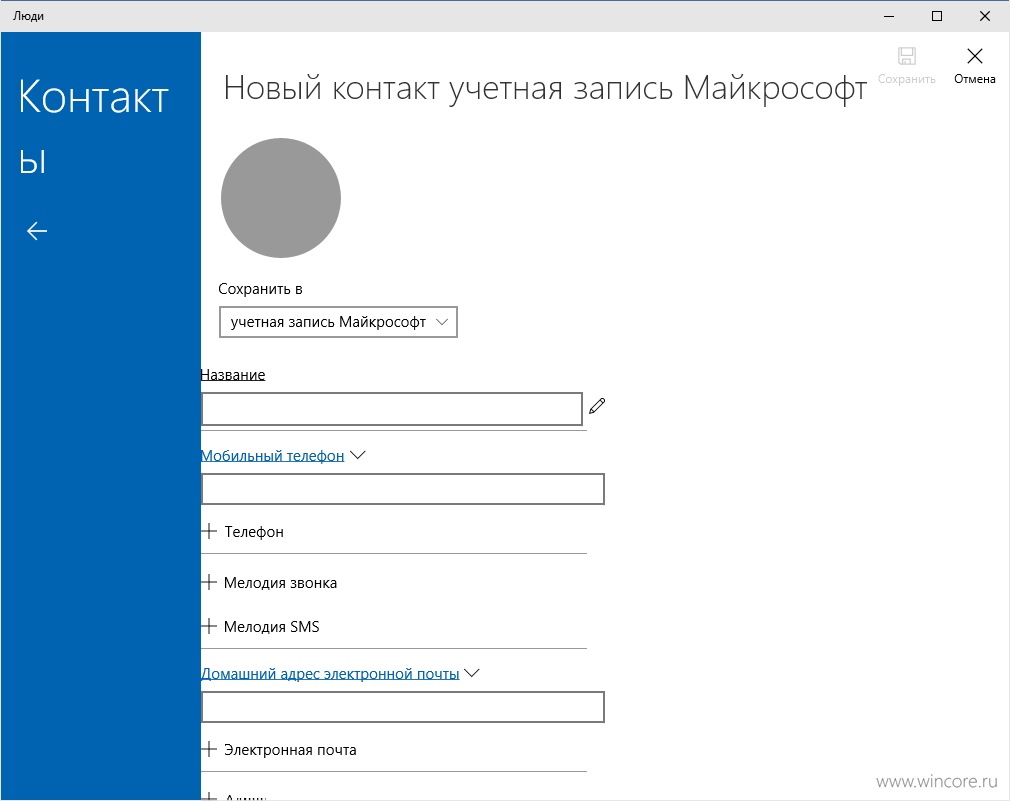Add another phone via Телефон
Screen dimensions: 1010x801
(254, 532)
